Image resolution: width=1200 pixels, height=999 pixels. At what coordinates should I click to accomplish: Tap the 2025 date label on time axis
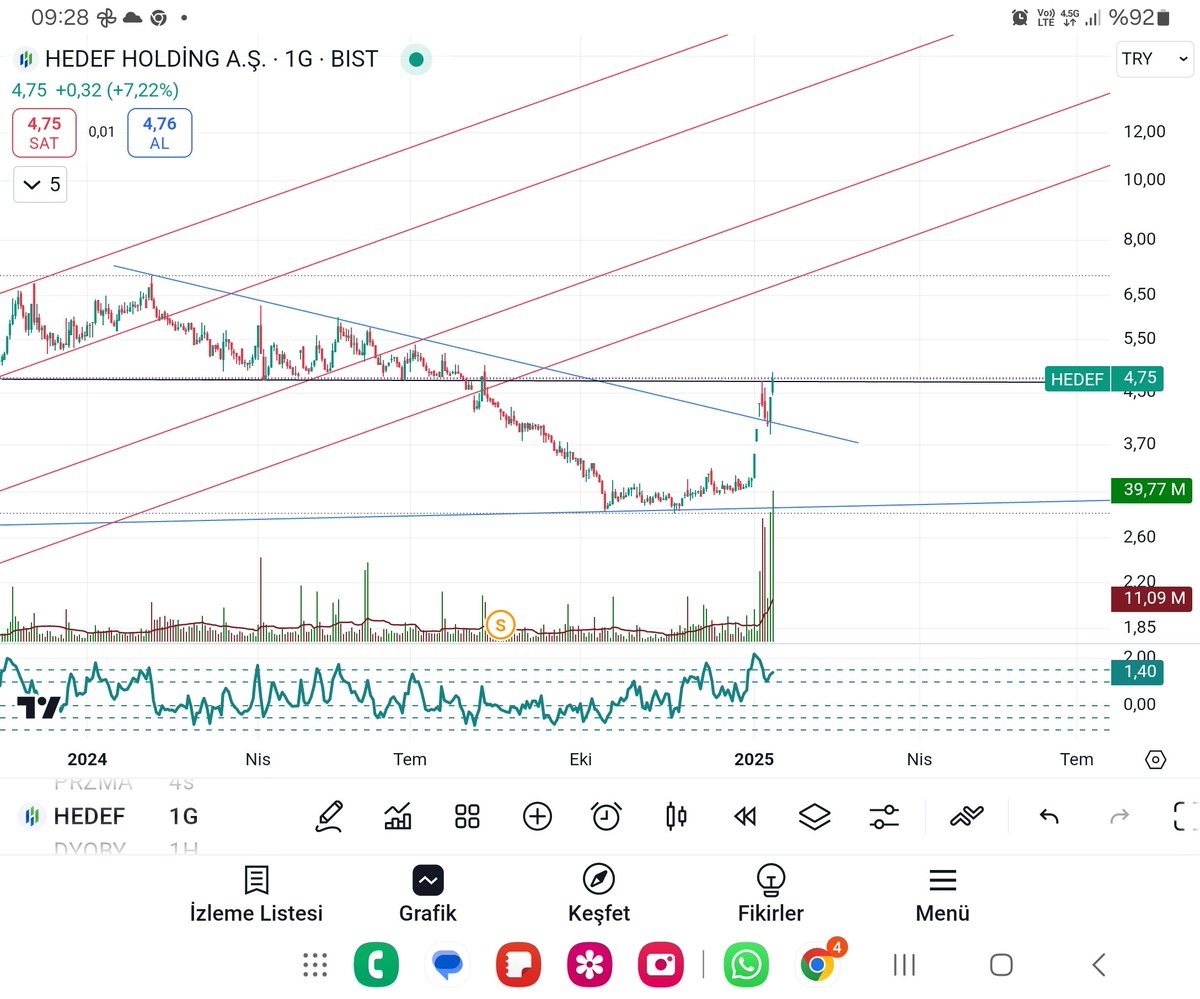[x=753, y=759]
